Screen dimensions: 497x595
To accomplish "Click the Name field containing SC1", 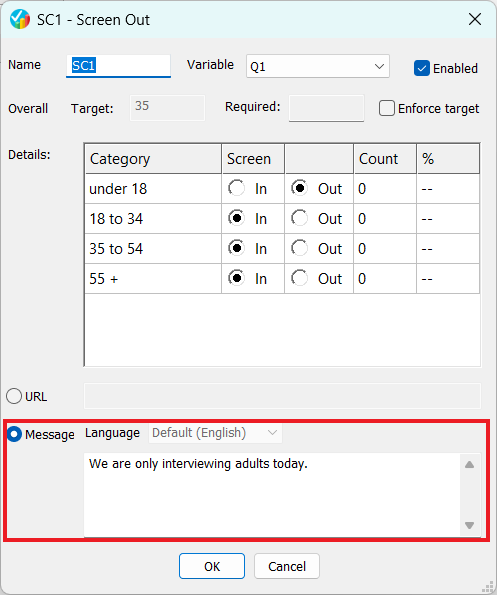I will (118, 66).
